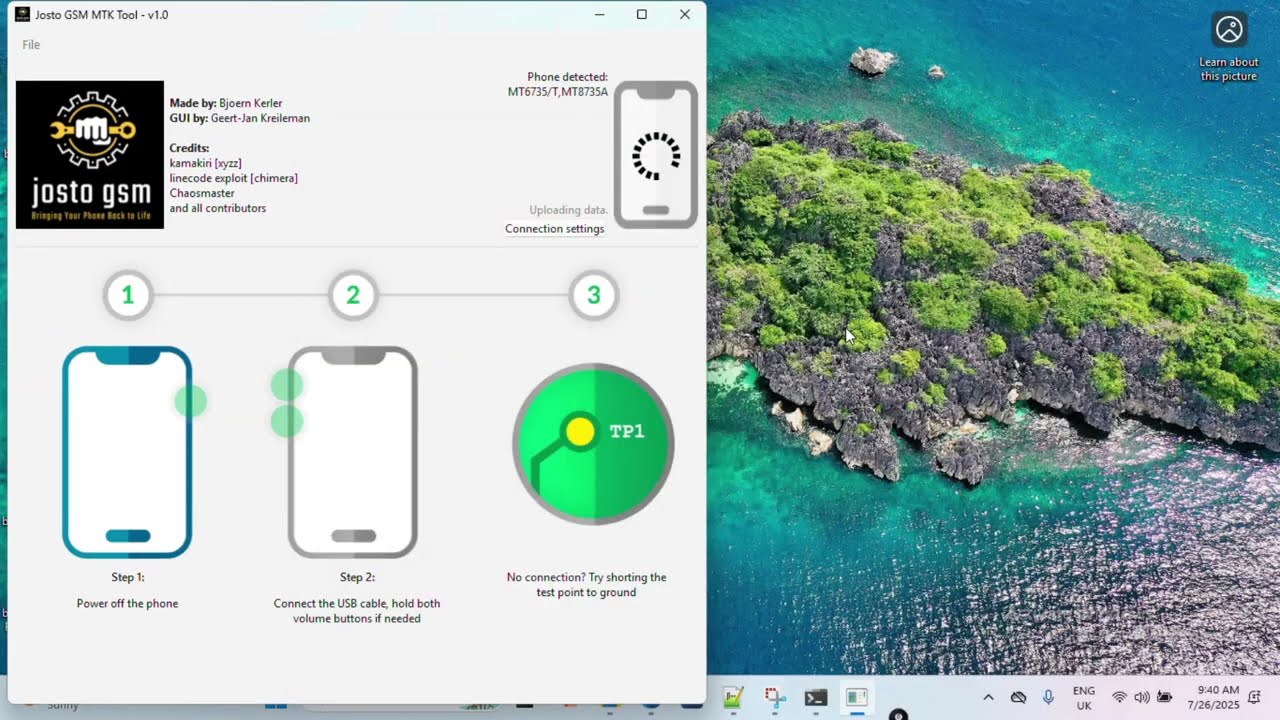The image size is (1280, 720).
Task: Click the 'GUI by: Geert-Jan Kreileman' text
Action: tap(240, 118)
